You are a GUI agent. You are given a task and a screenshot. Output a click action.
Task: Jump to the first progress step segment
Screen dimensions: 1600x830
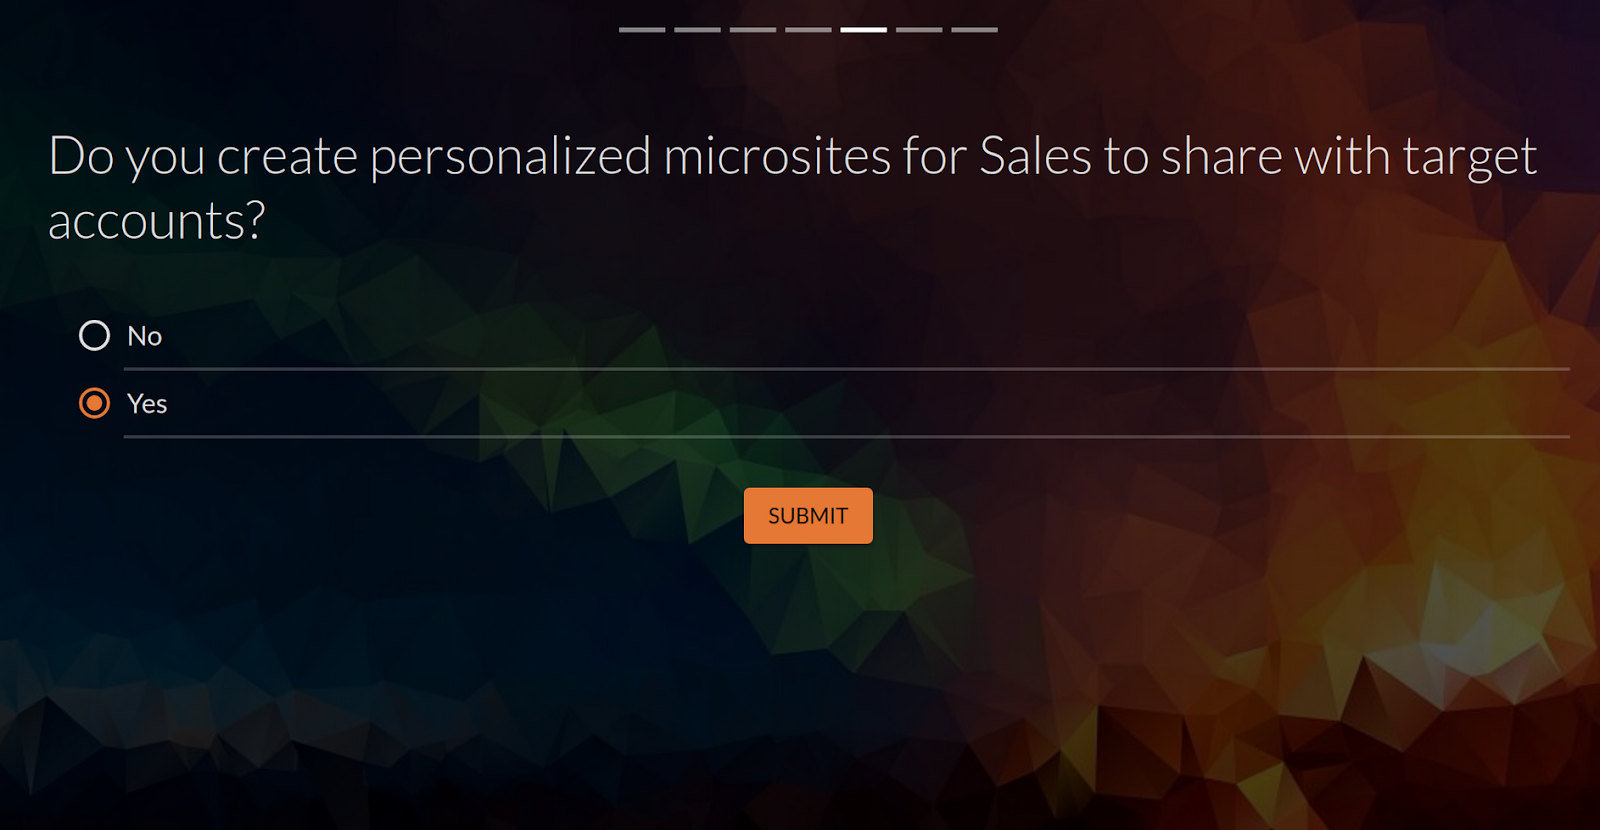(x=642, y=30)
